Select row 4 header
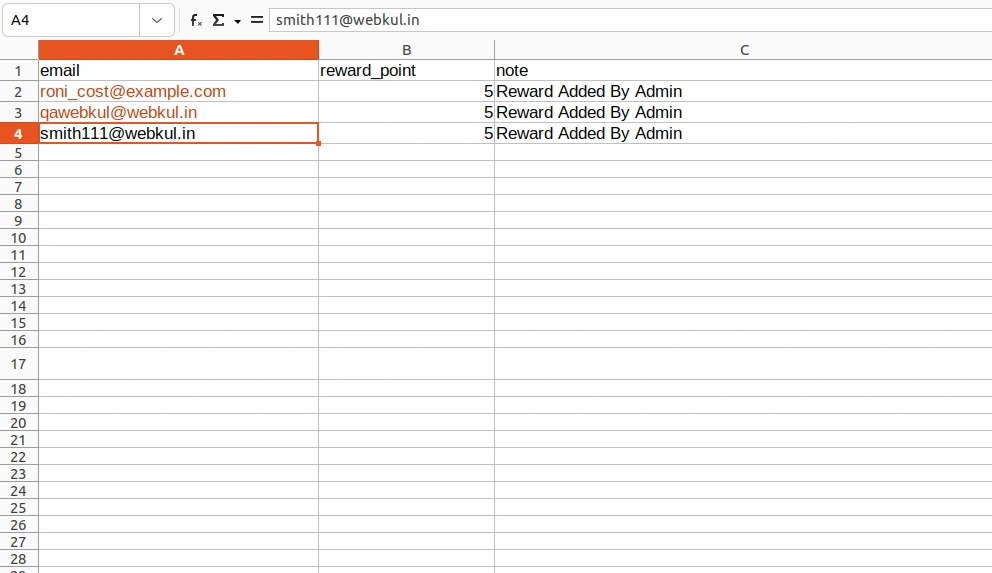The image size is (992, 573). [18, 134]
